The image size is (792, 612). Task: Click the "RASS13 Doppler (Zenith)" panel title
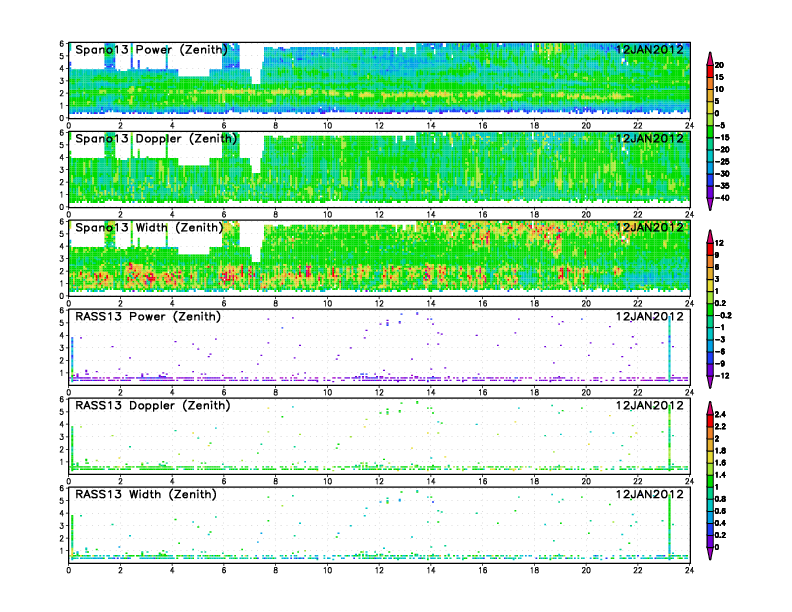(153, 405)
